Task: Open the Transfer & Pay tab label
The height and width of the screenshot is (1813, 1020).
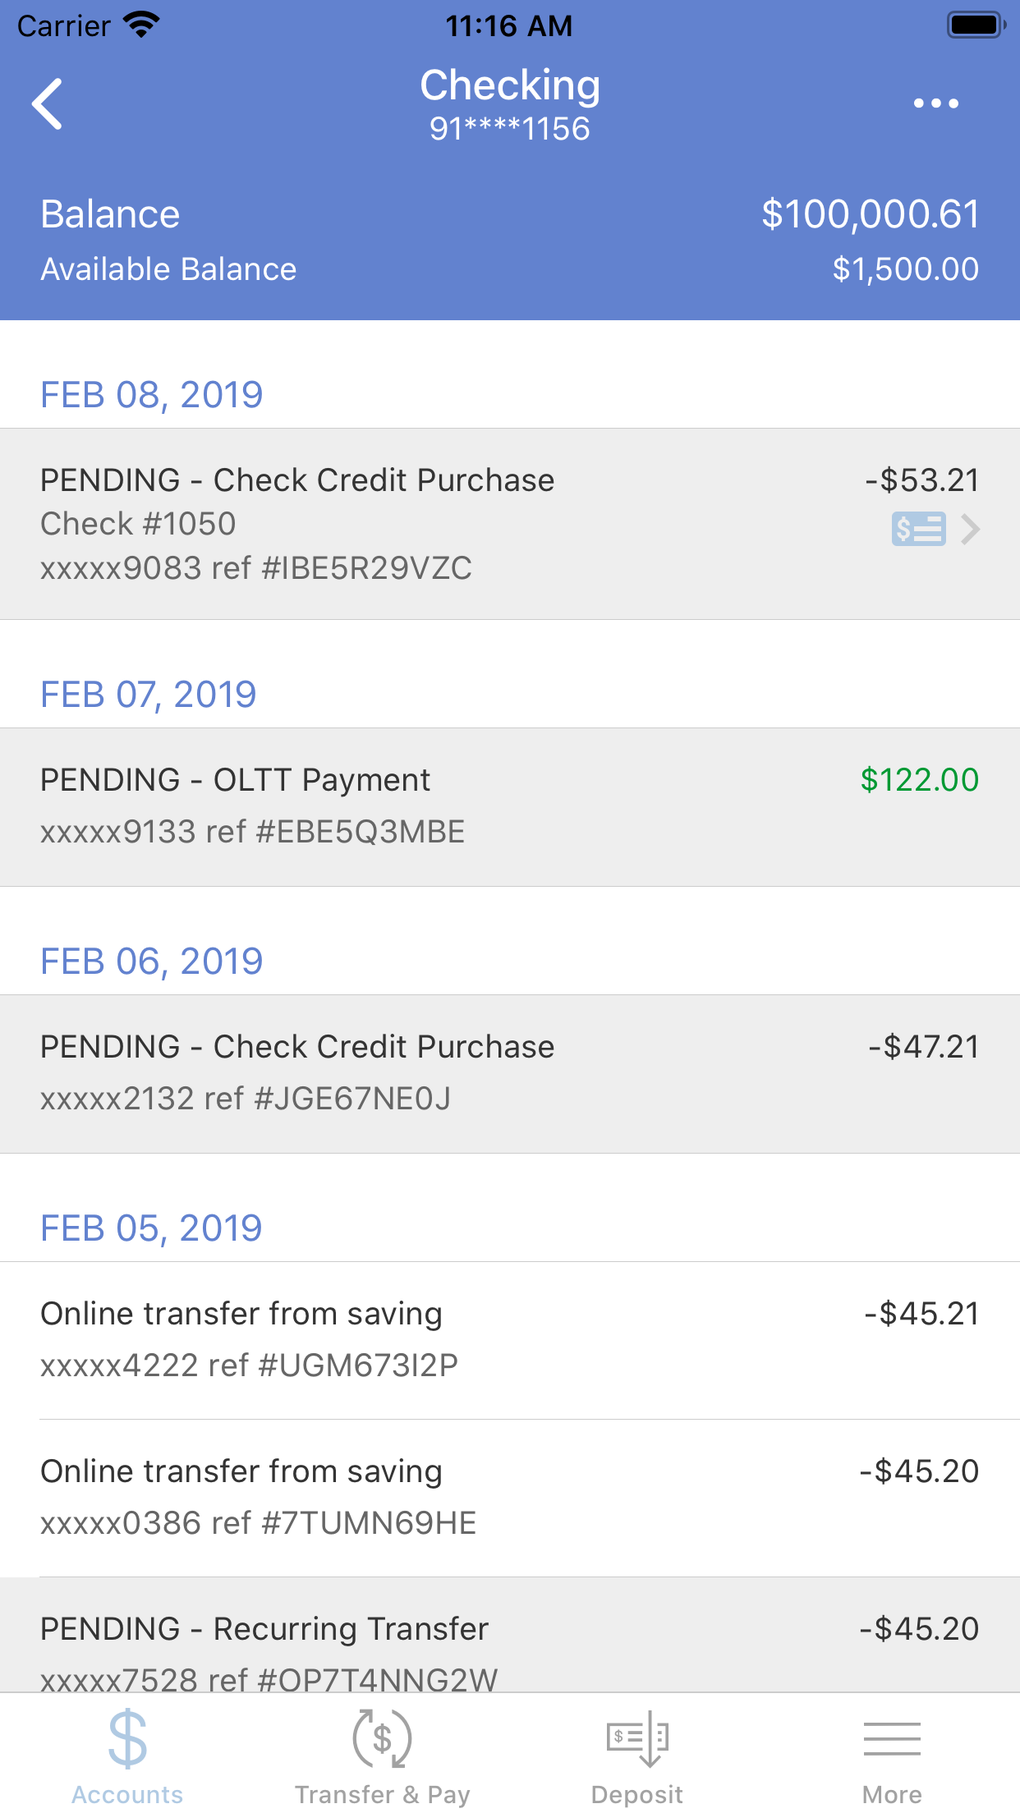Action: 382,1795
